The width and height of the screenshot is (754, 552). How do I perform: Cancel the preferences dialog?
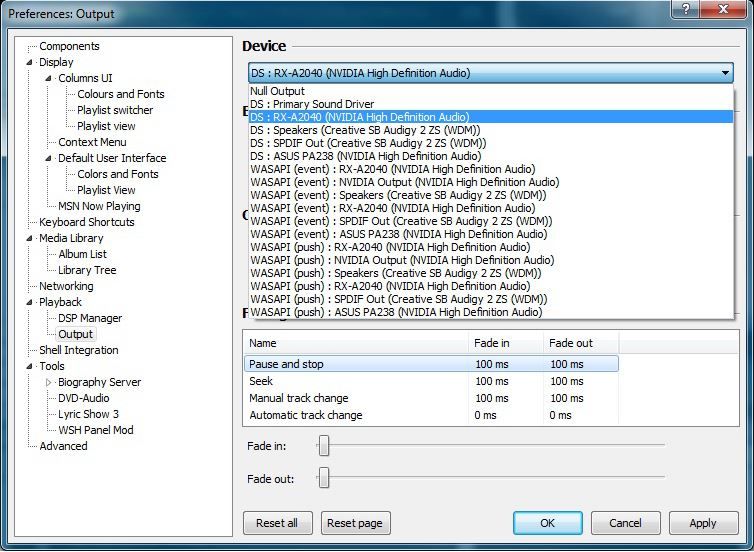pyautogui.click(x=626, y=523)
